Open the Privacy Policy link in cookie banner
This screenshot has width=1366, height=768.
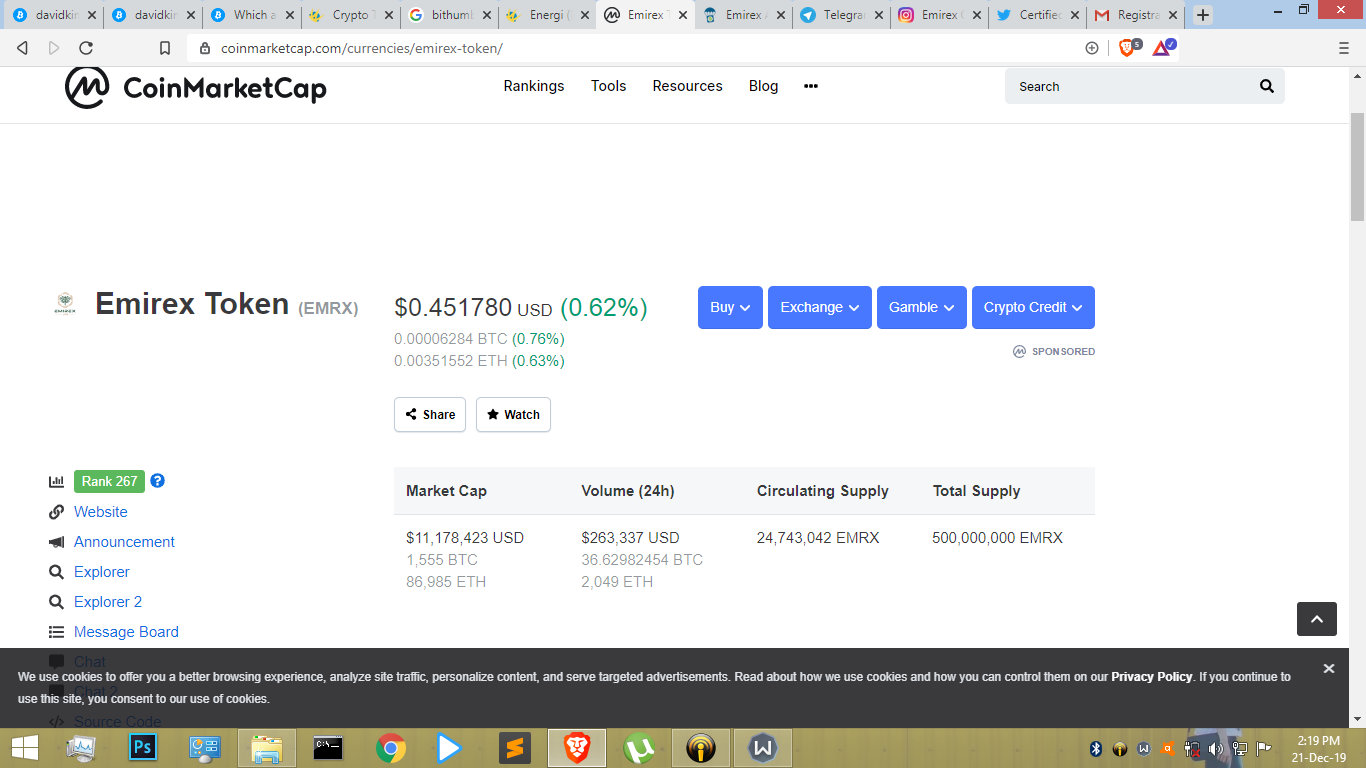(1152, 677)
